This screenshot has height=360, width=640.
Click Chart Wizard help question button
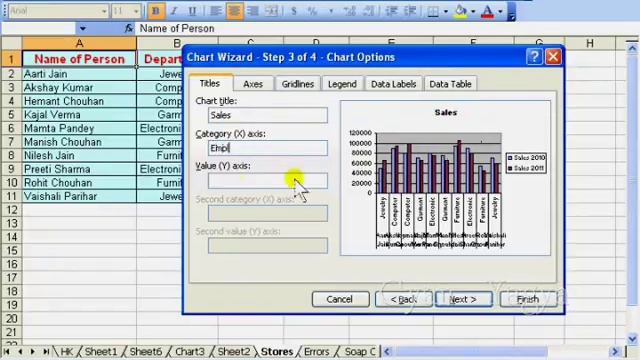[x=534, y=57]
